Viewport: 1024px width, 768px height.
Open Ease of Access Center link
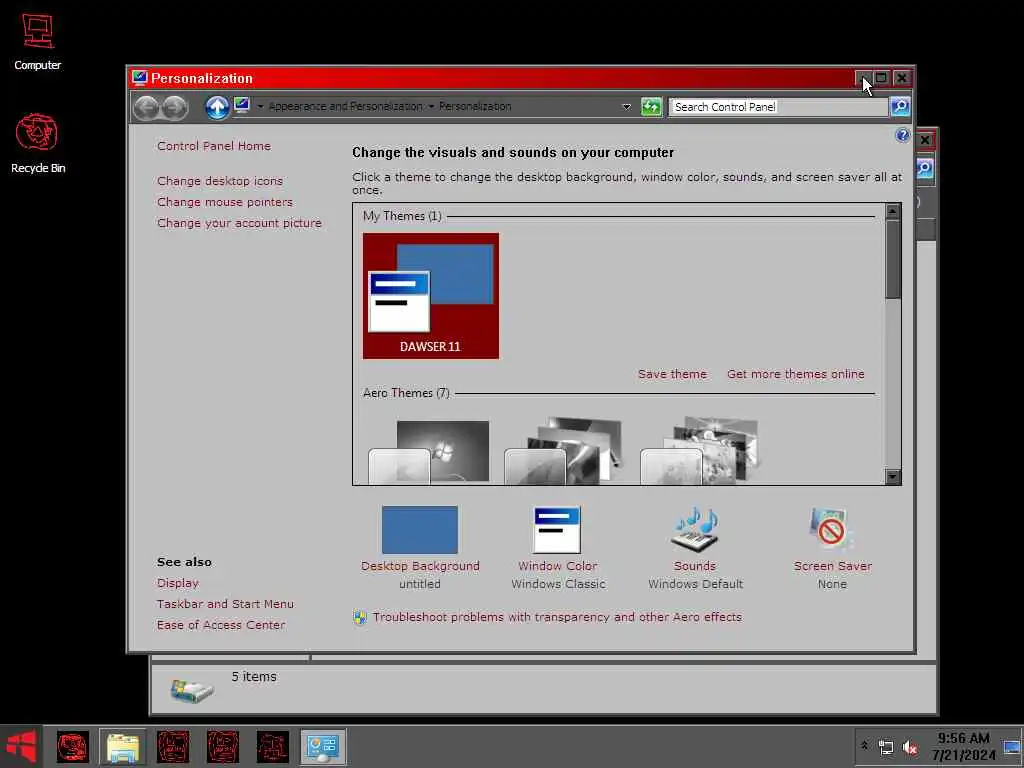(x=221, y=625)
